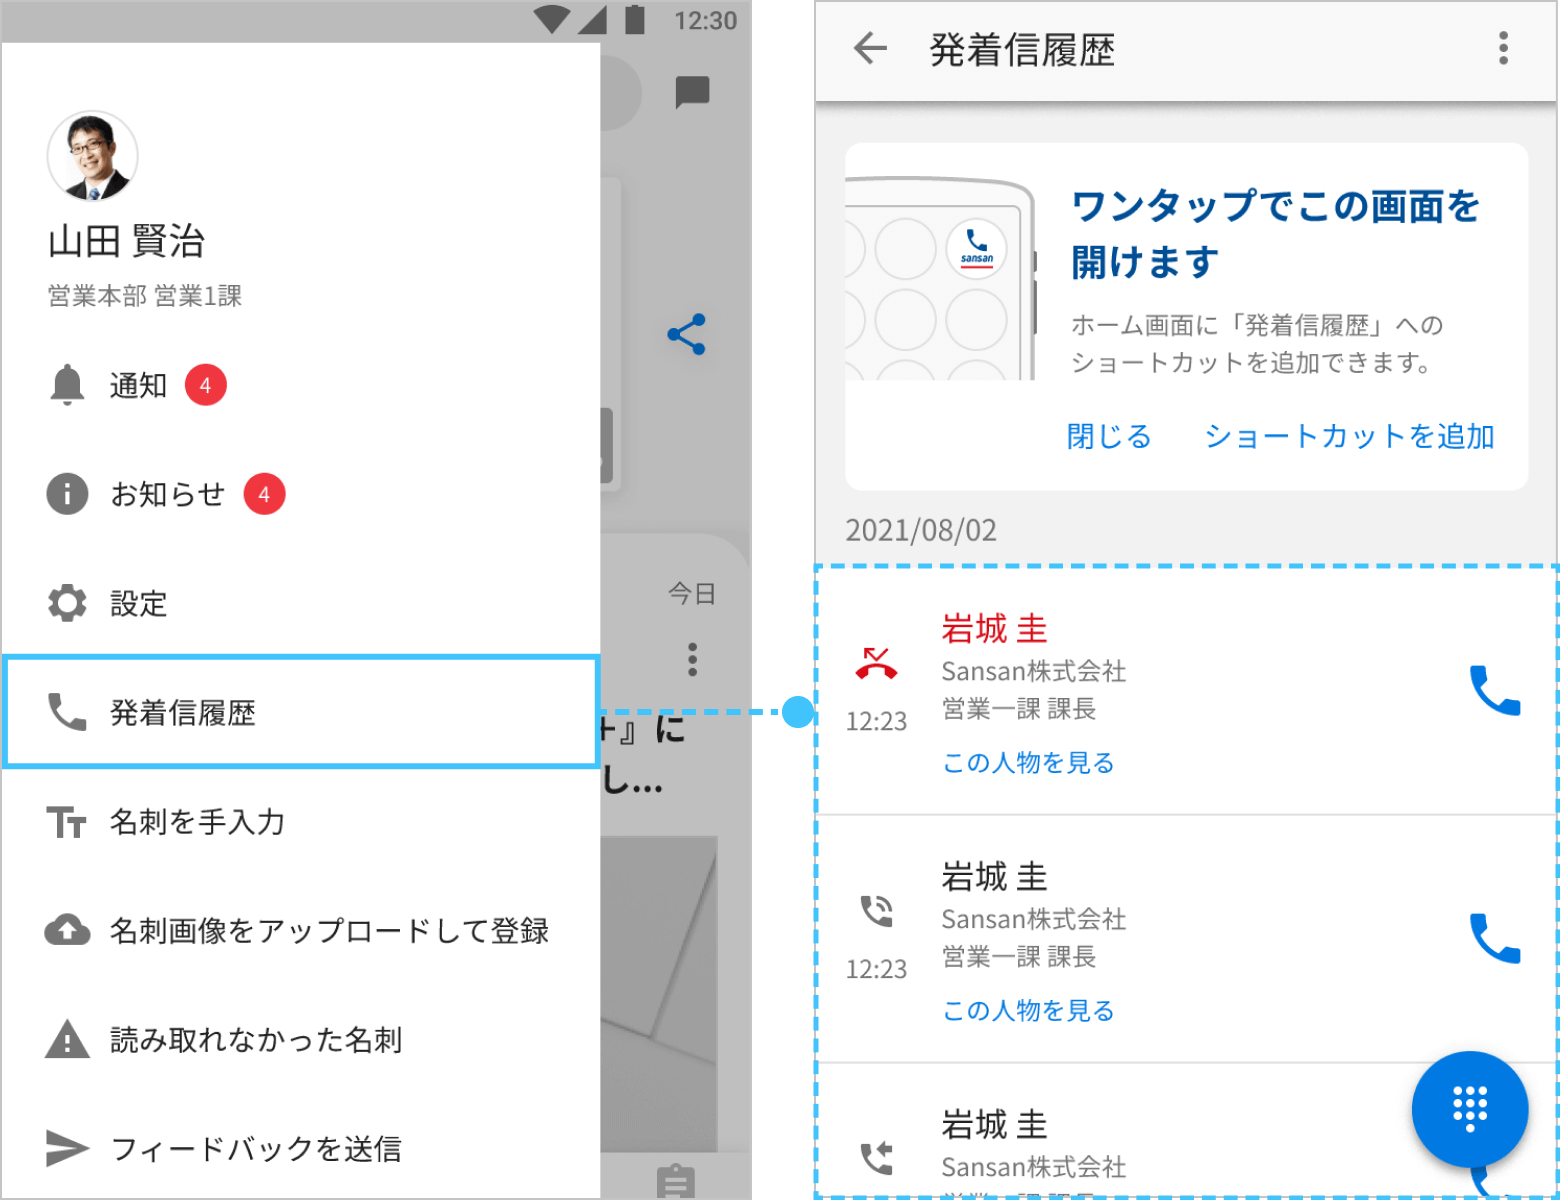Click the gear icon beside 設定
The height and width of the screenshot is (1200, 1560).
(67, 603)
